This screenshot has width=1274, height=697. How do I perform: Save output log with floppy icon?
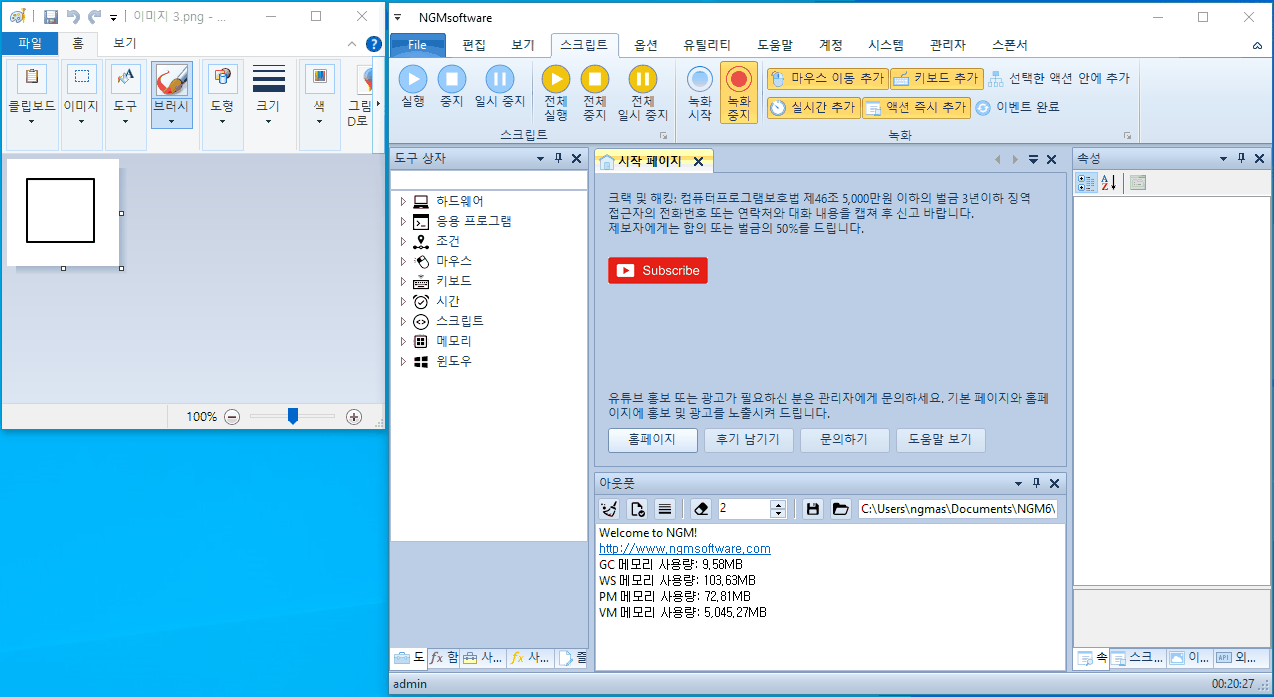(813, 509)
